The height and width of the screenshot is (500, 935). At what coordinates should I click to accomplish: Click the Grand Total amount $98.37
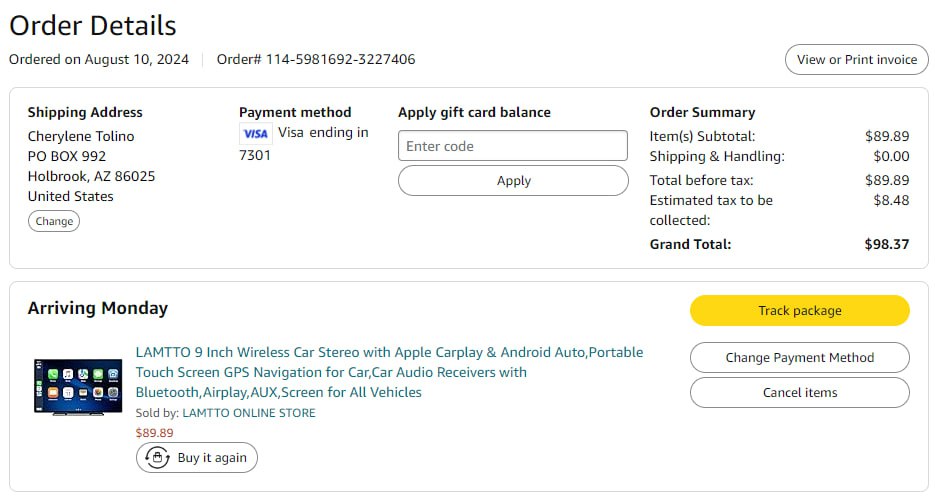886,244
